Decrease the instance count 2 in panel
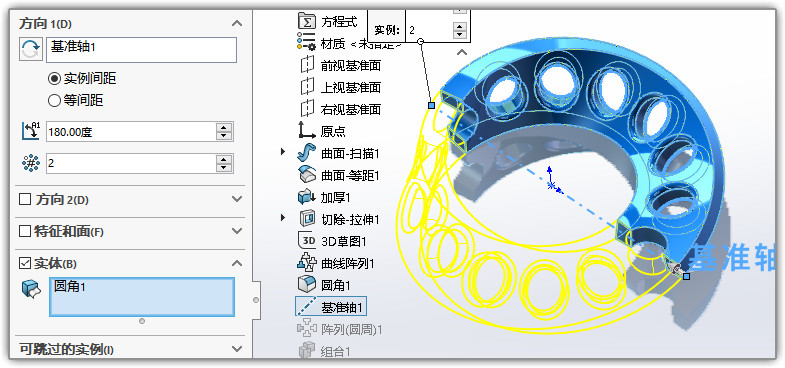 (x=224, y=168)
